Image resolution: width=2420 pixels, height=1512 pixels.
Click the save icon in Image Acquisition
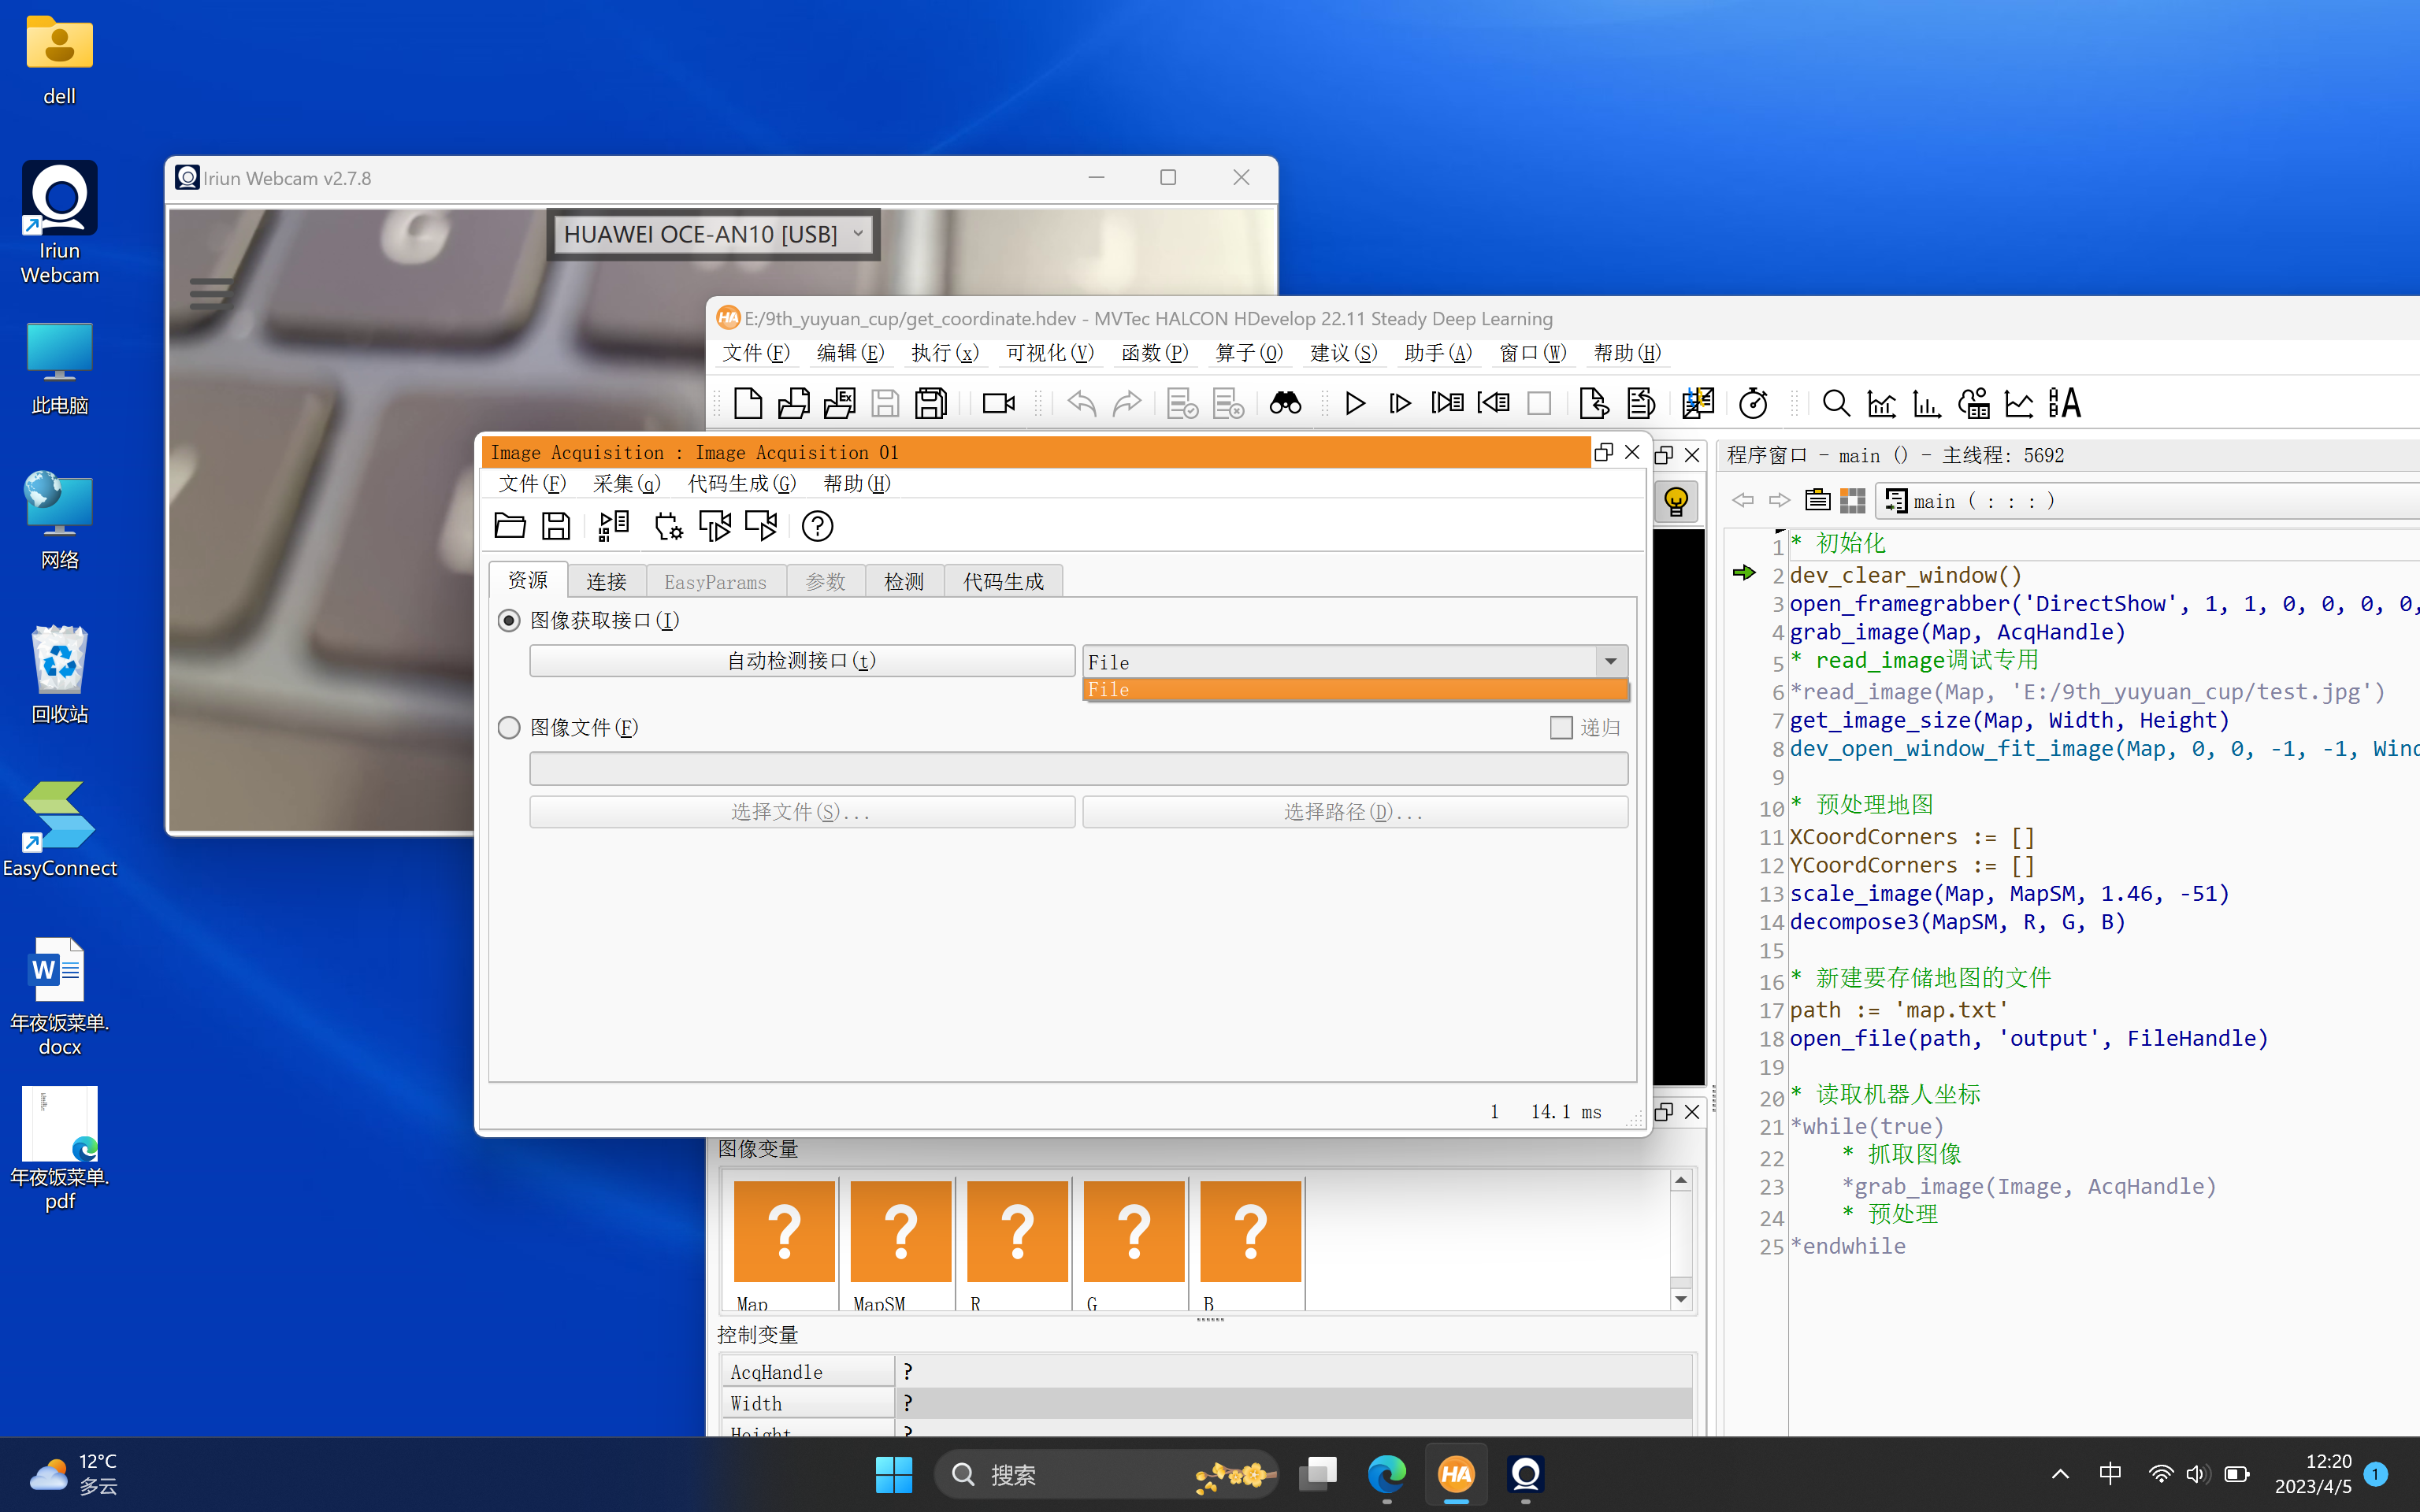(556, 526)
